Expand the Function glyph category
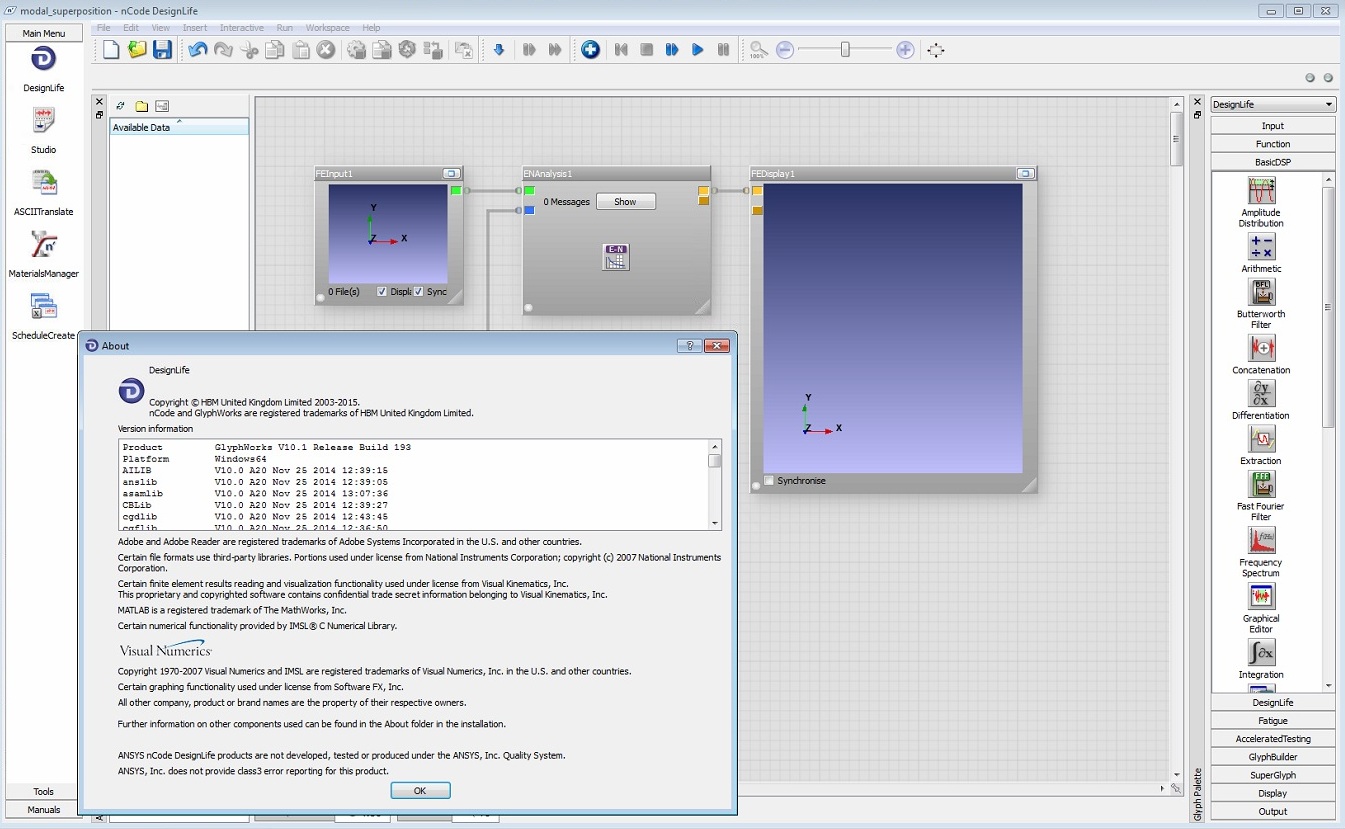 [1273, 144]
